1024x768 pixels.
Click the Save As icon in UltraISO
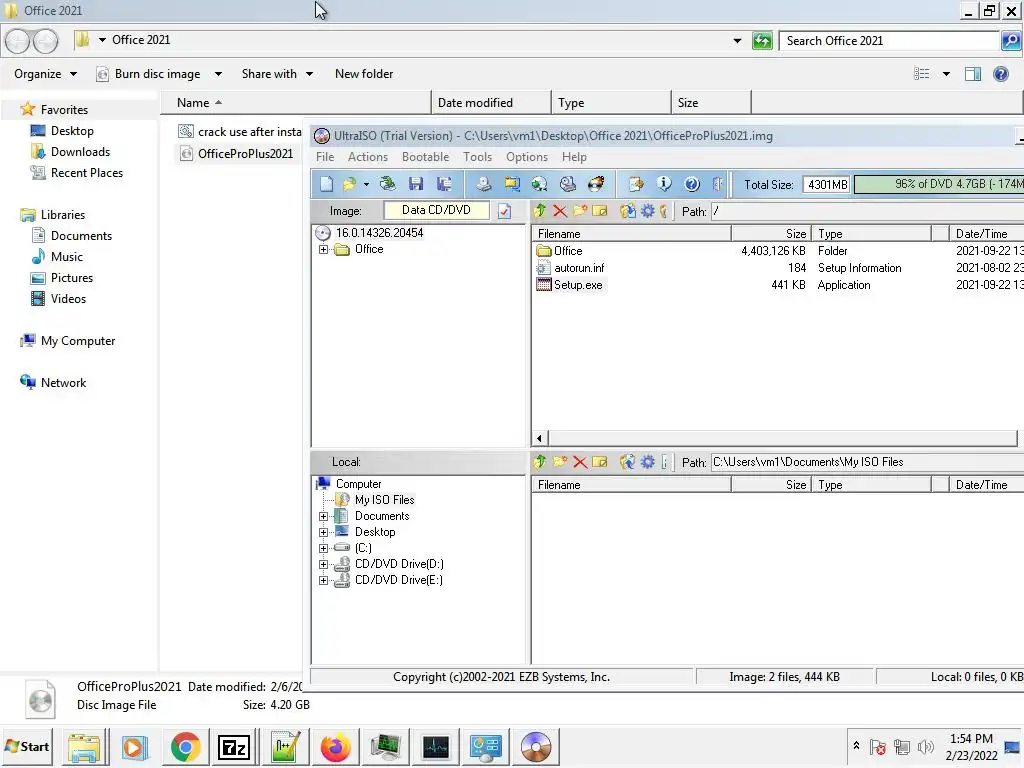tap(444, 184)
